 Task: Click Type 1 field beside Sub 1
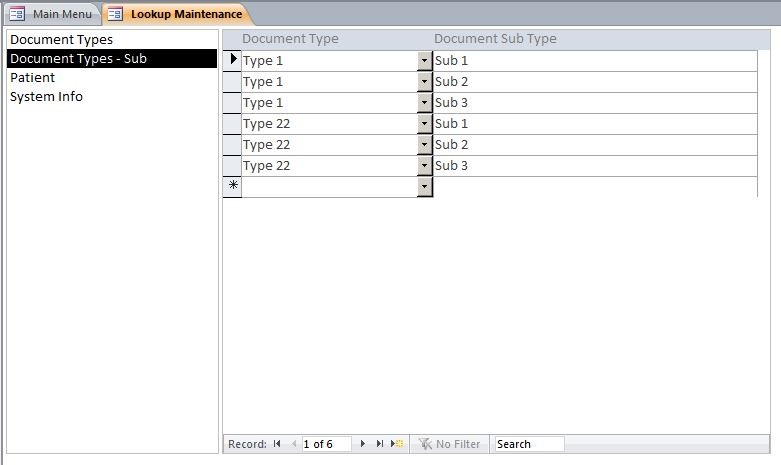pos(330,61)
